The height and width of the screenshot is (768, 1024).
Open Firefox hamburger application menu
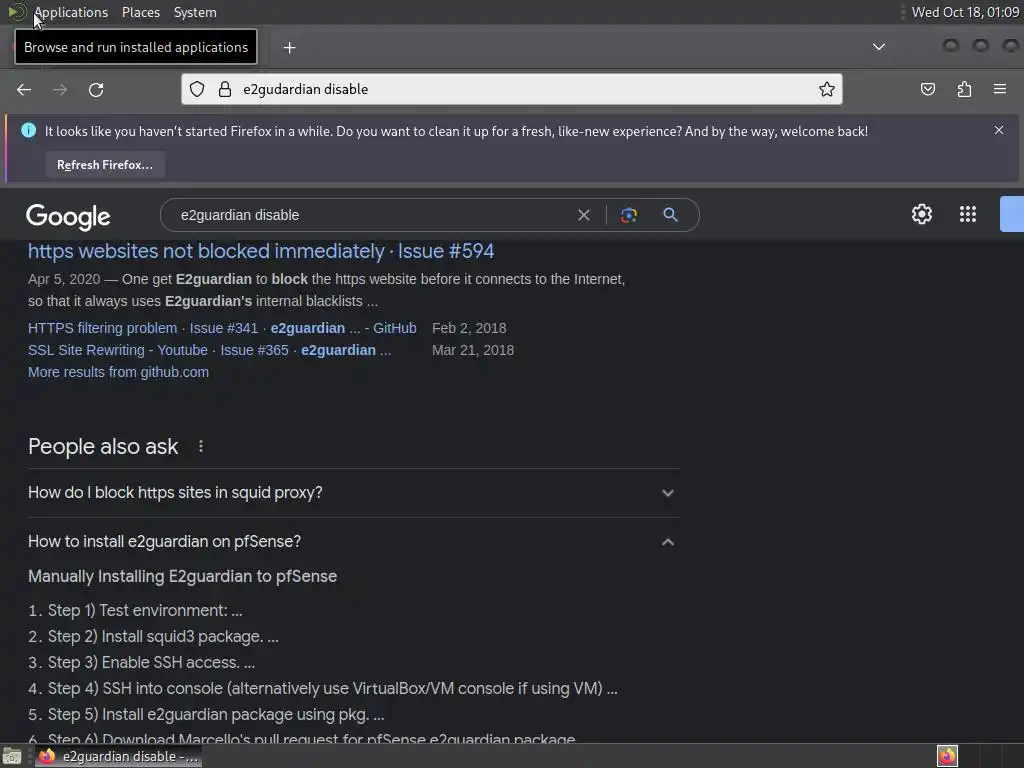(x=1000, y=89)
